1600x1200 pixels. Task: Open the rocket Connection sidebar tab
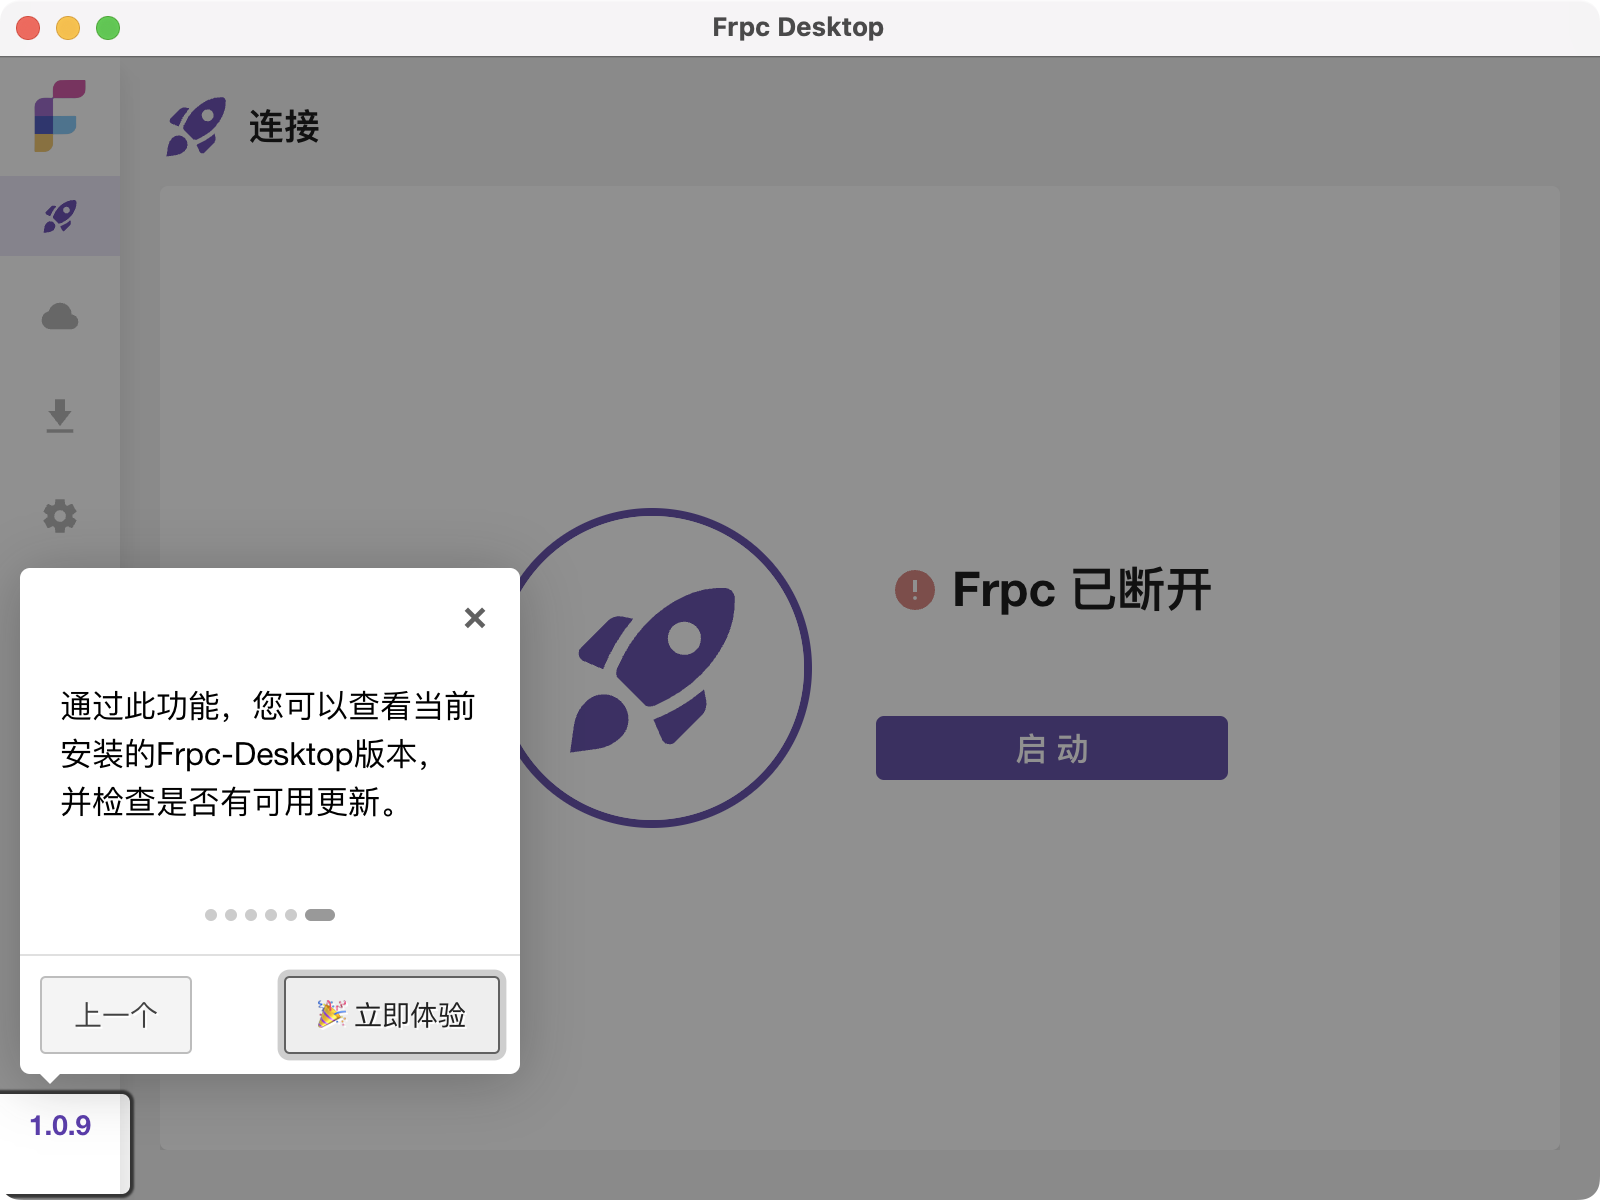pyautogui.click(x=60, y=216)
